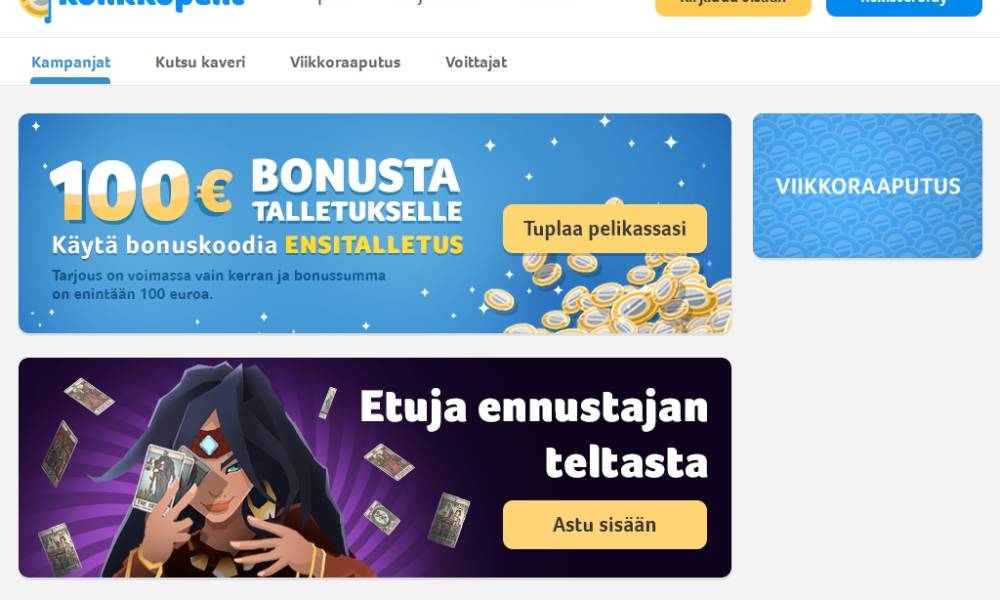Click the Tarjous on voimassa terms text
Viewport: 1000px width, 600px height.
point(219,284)
